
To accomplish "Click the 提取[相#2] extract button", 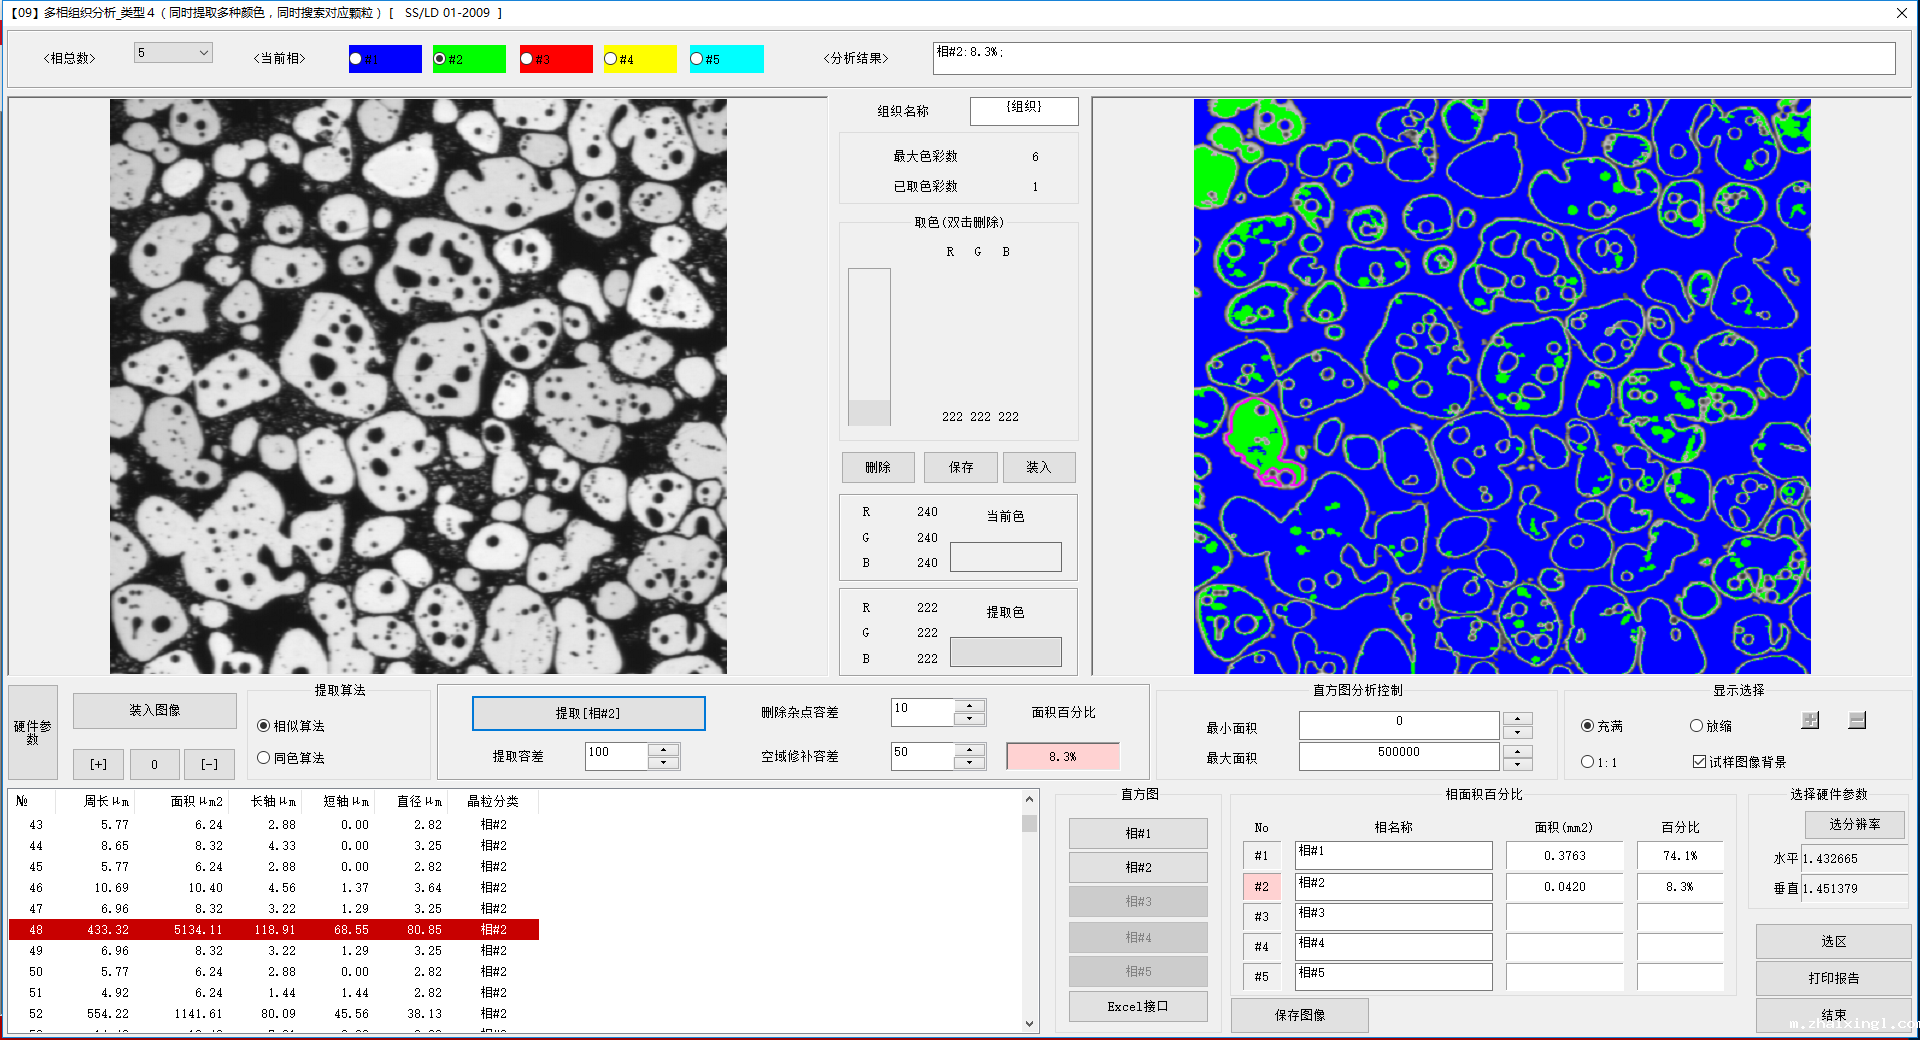I will [588, 713].
